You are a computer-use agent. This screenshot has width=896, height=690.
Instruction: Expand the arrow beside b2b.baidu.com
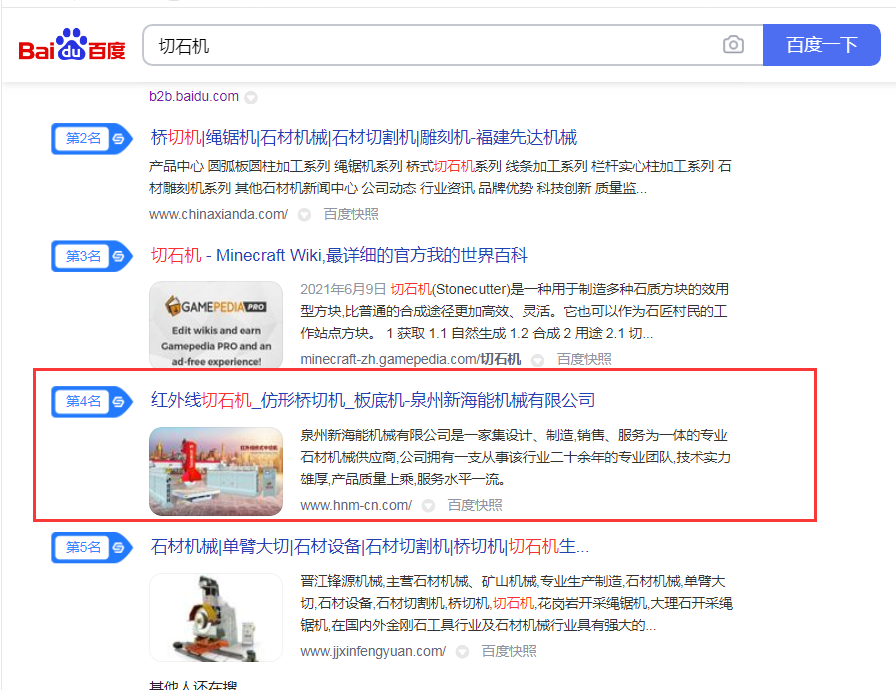click(x=251, y=97)
